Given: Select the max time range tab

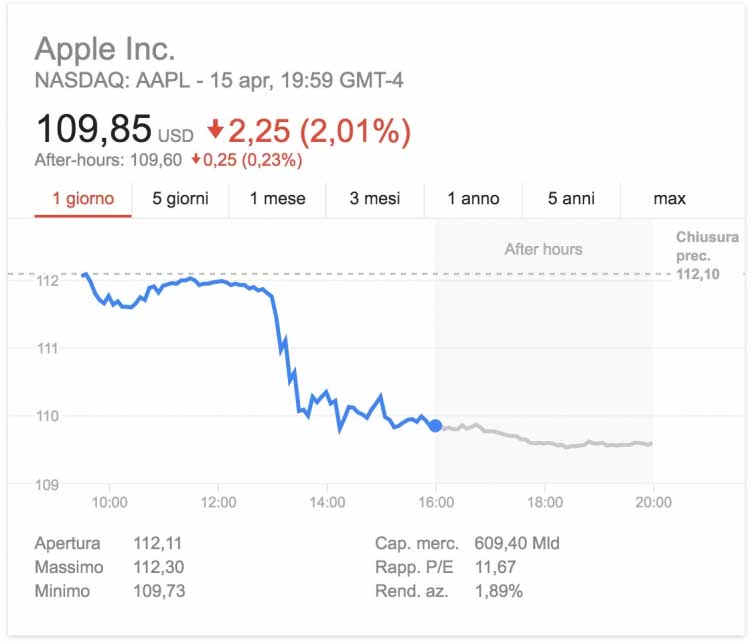Looking at the screenshot, I should tap(669, 199).
